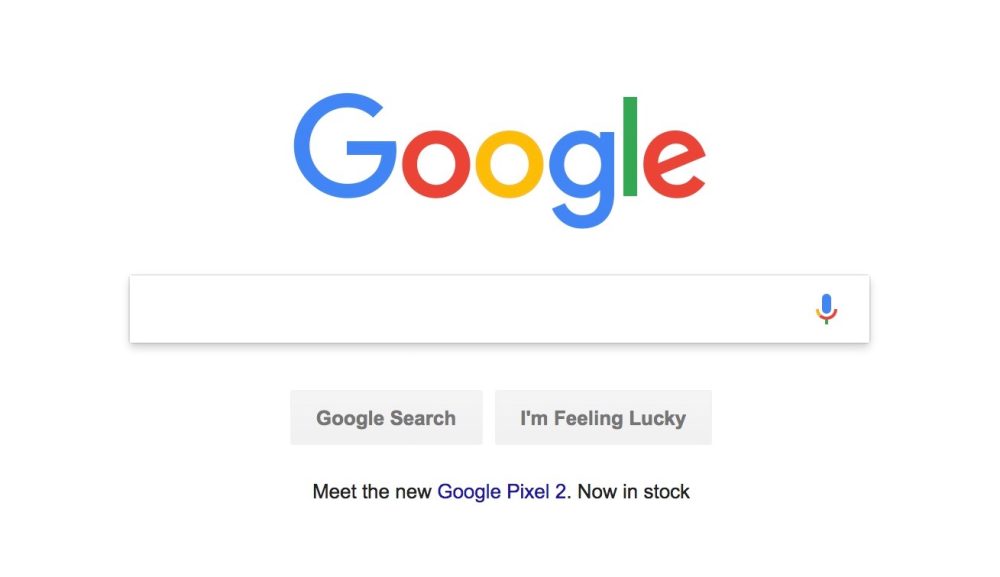The height and width of the screenshot is (577, 1000).
Task: Click the microphone voice search icon
Action: pyautogui.click(x=826, y=309)
